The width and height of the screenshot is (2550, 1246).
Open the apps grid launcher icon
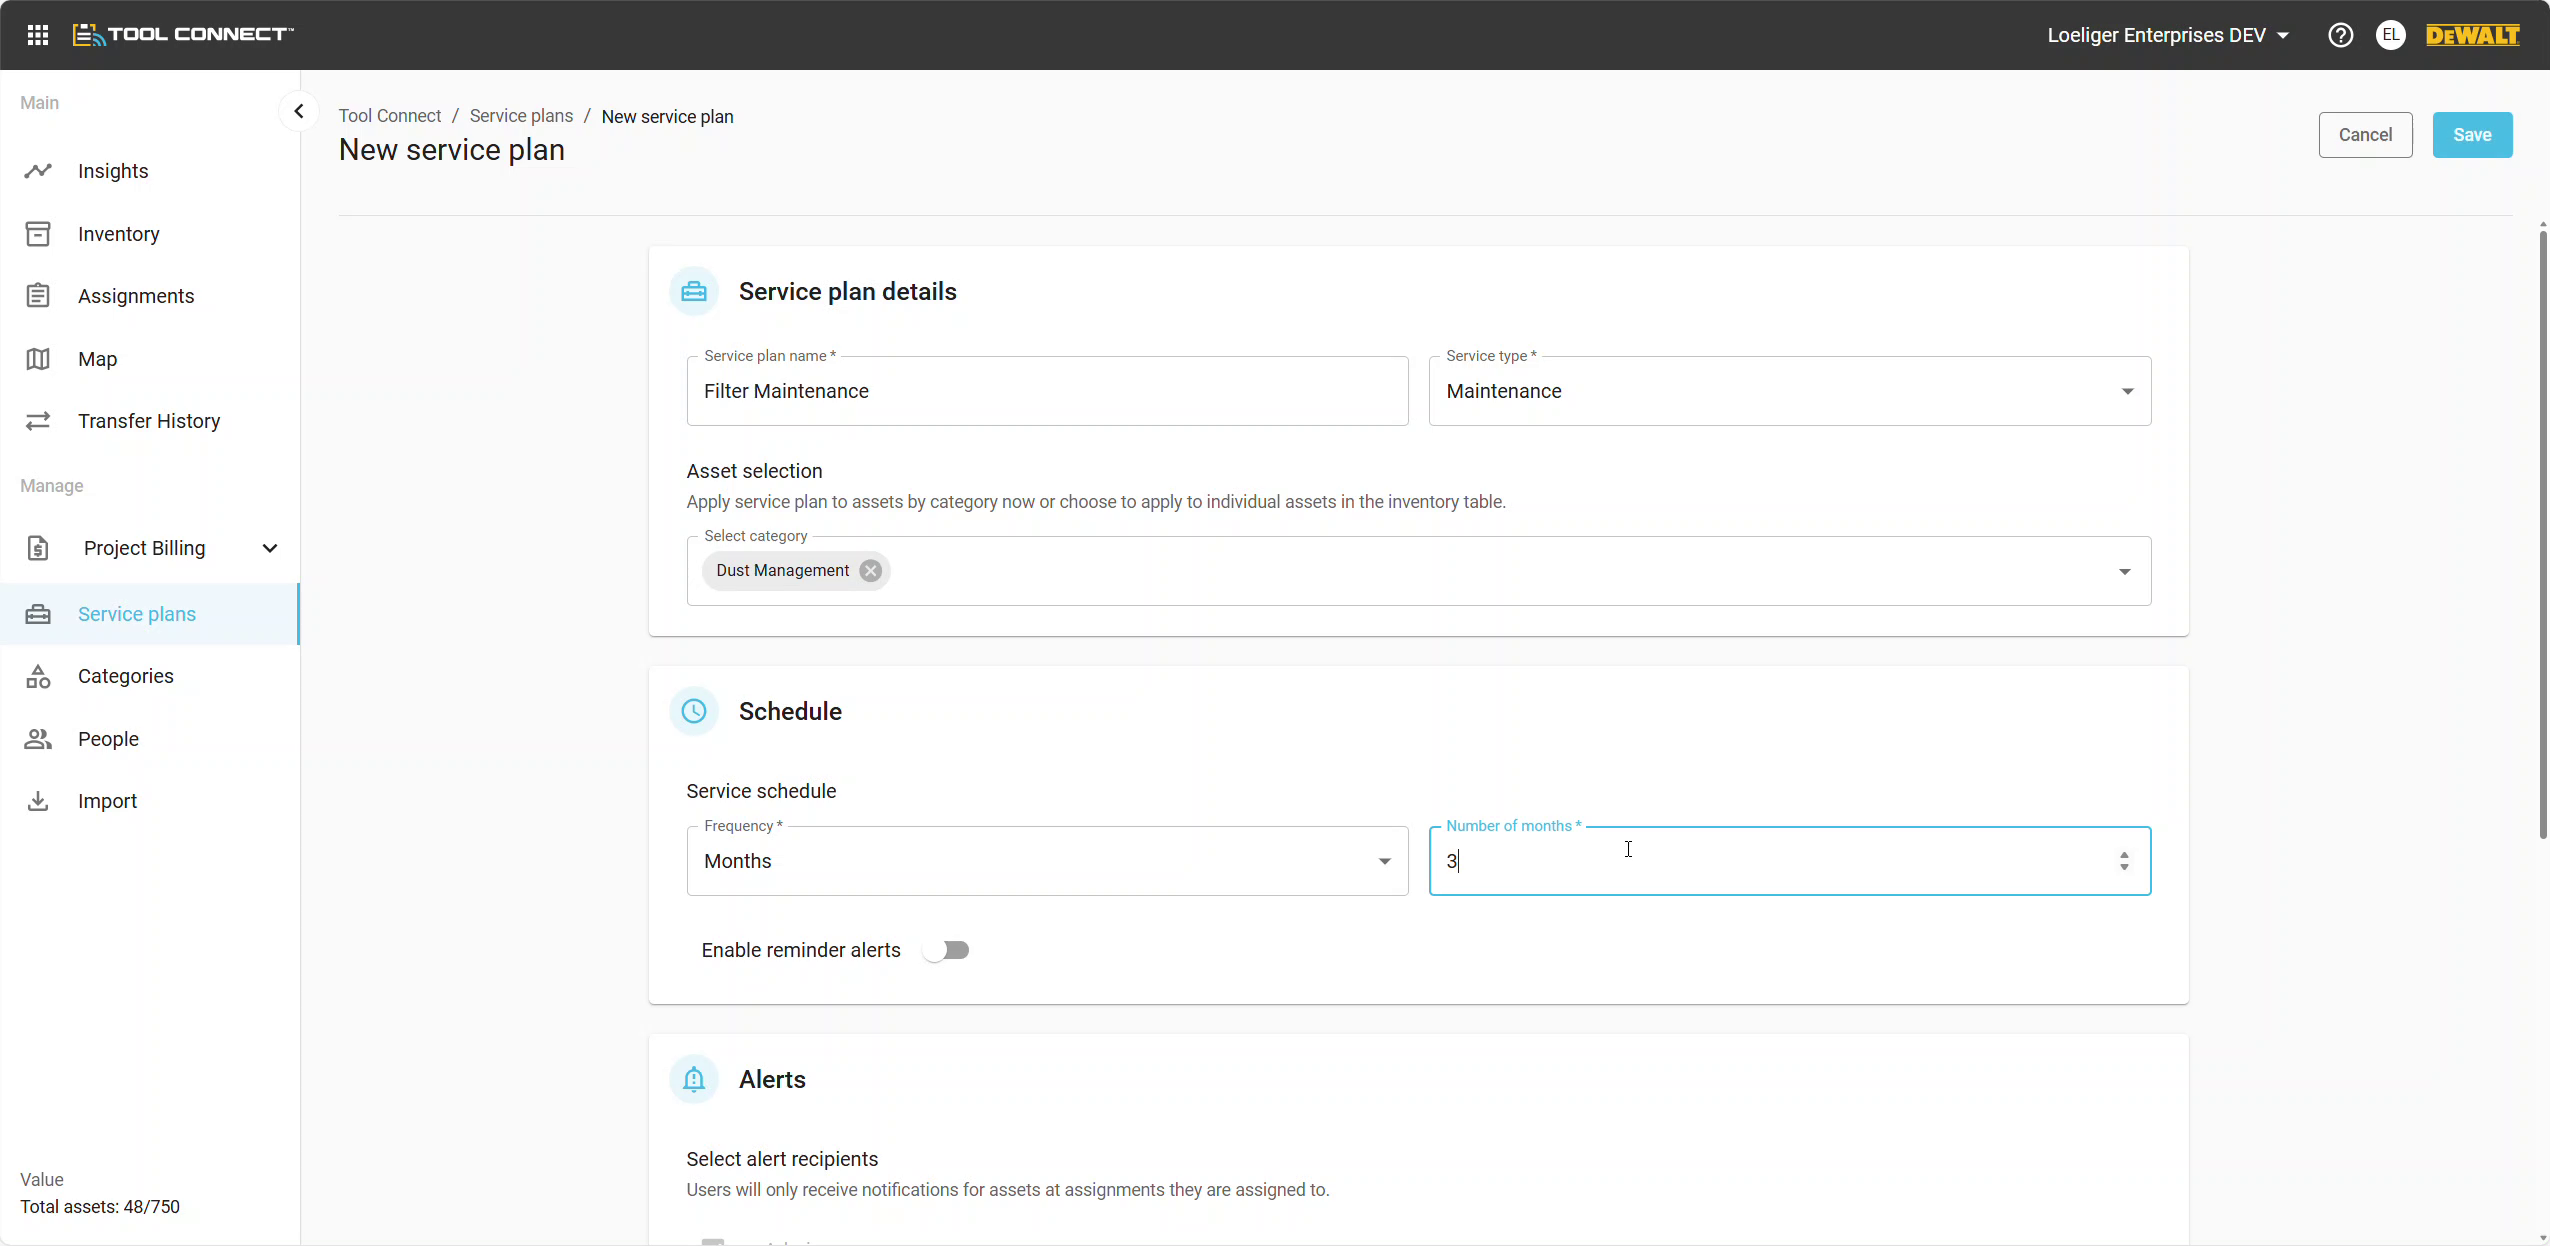[38, 35]
